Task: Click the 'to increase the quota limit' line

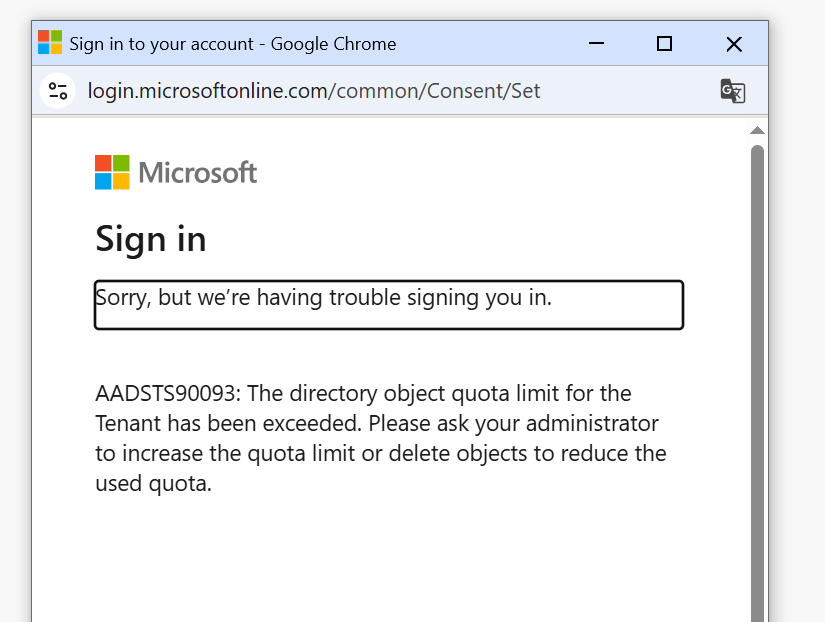Action: pyautogui.click(x=380, y=454)
